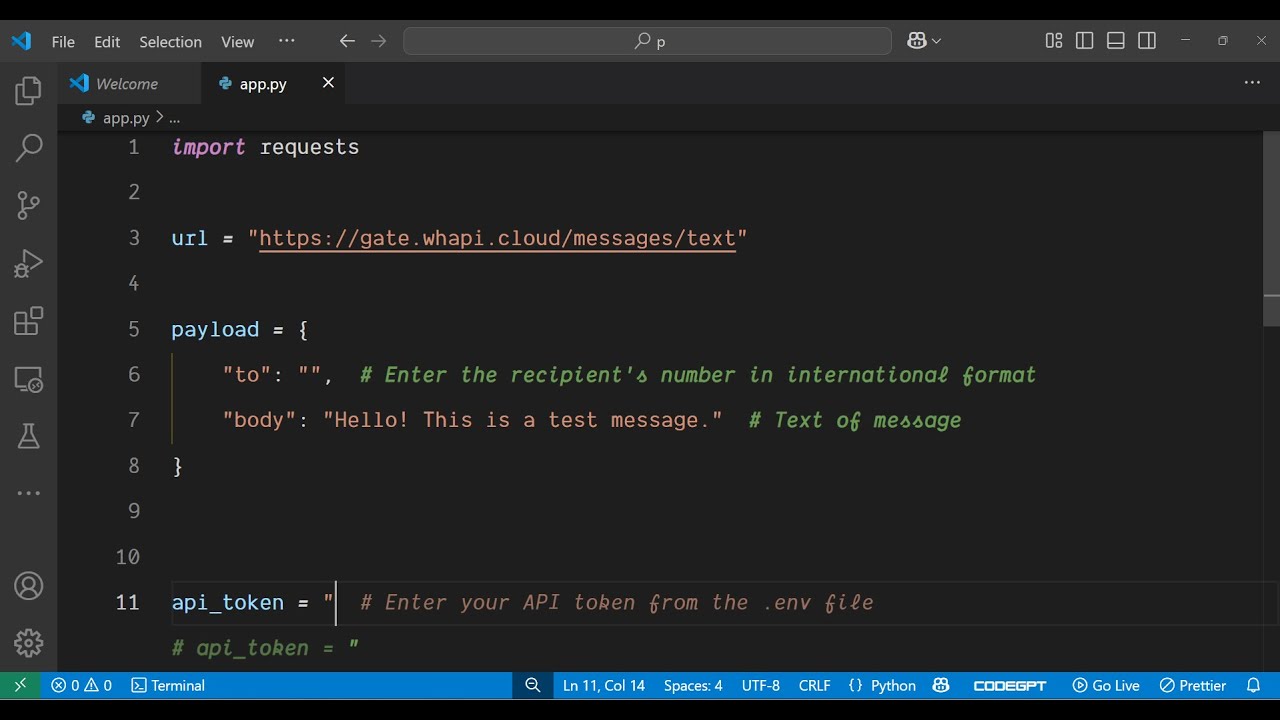Open the Copilot dropdown arrow in the title bar
Viewport: 1280px width, 720px height.
[x=937, y=41]
